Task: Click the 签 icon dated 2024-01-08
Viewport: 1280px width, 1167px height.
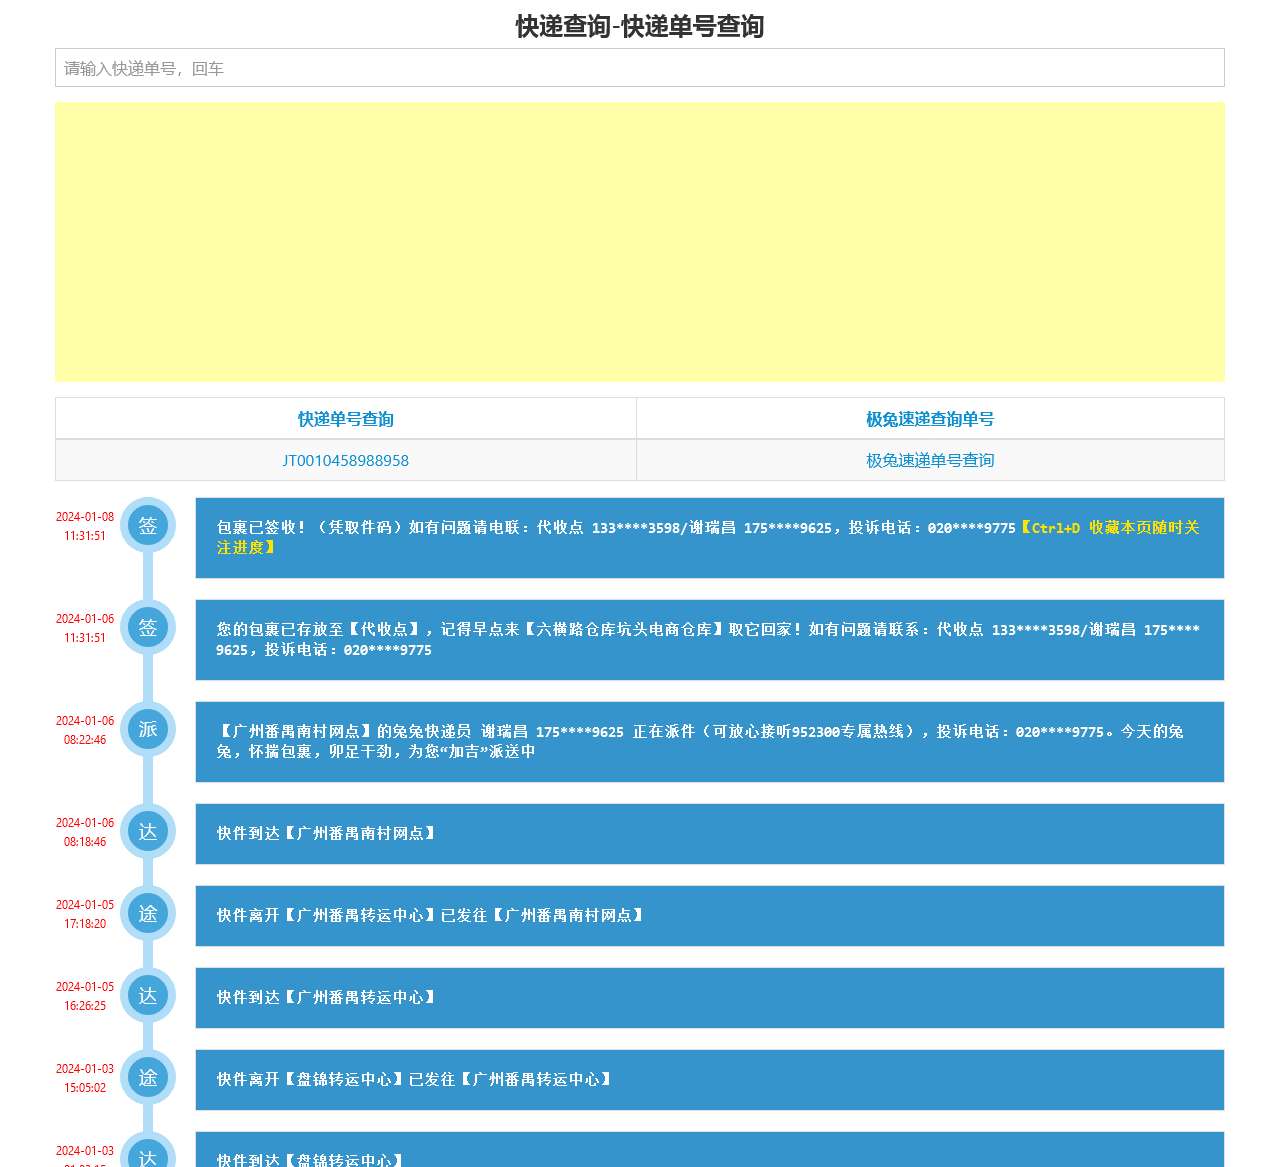Action: [x=148, y=526]
